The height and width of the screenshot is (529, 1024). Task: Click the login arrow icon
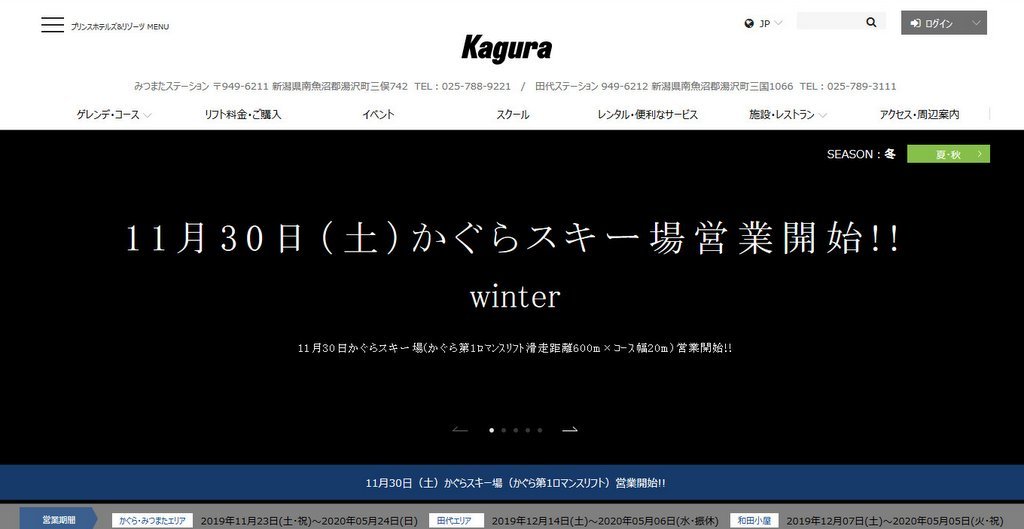tap(916, 24)
